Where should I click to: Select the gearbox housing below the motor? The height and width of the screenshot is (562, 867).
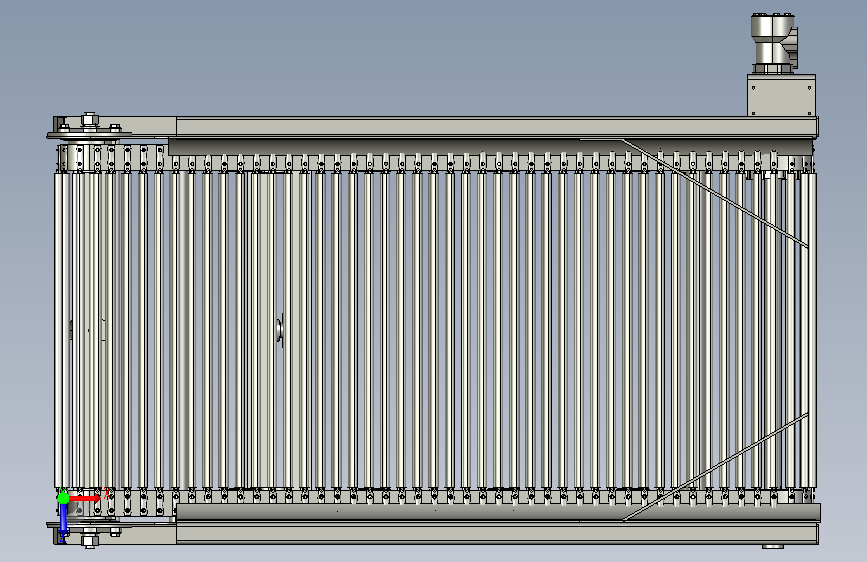(781, 95)
